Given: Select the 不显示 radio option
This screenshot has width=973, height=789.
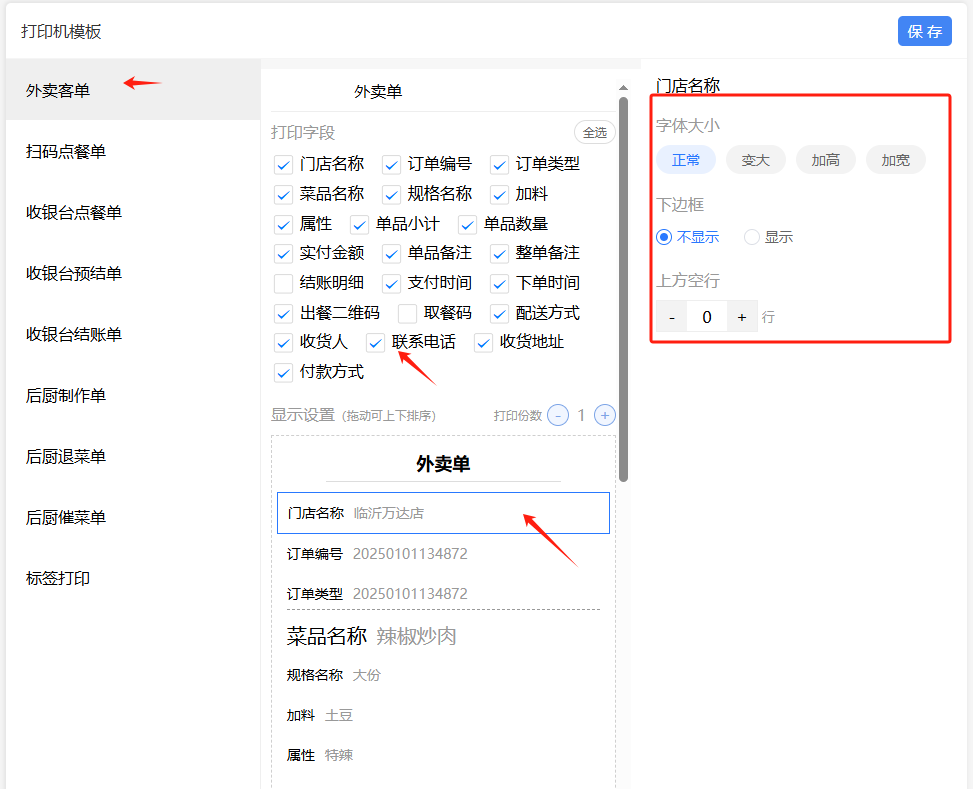Looking at the screenshot, I should (x=664, y=237).
